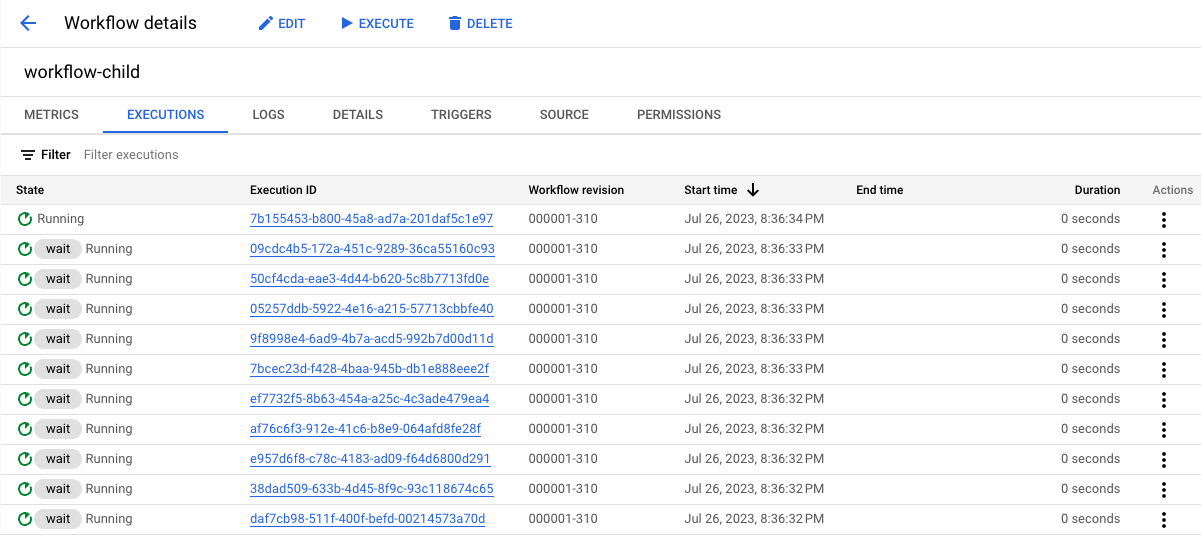Click the Filter icon
1201x535 pixels.
(28, 155)
